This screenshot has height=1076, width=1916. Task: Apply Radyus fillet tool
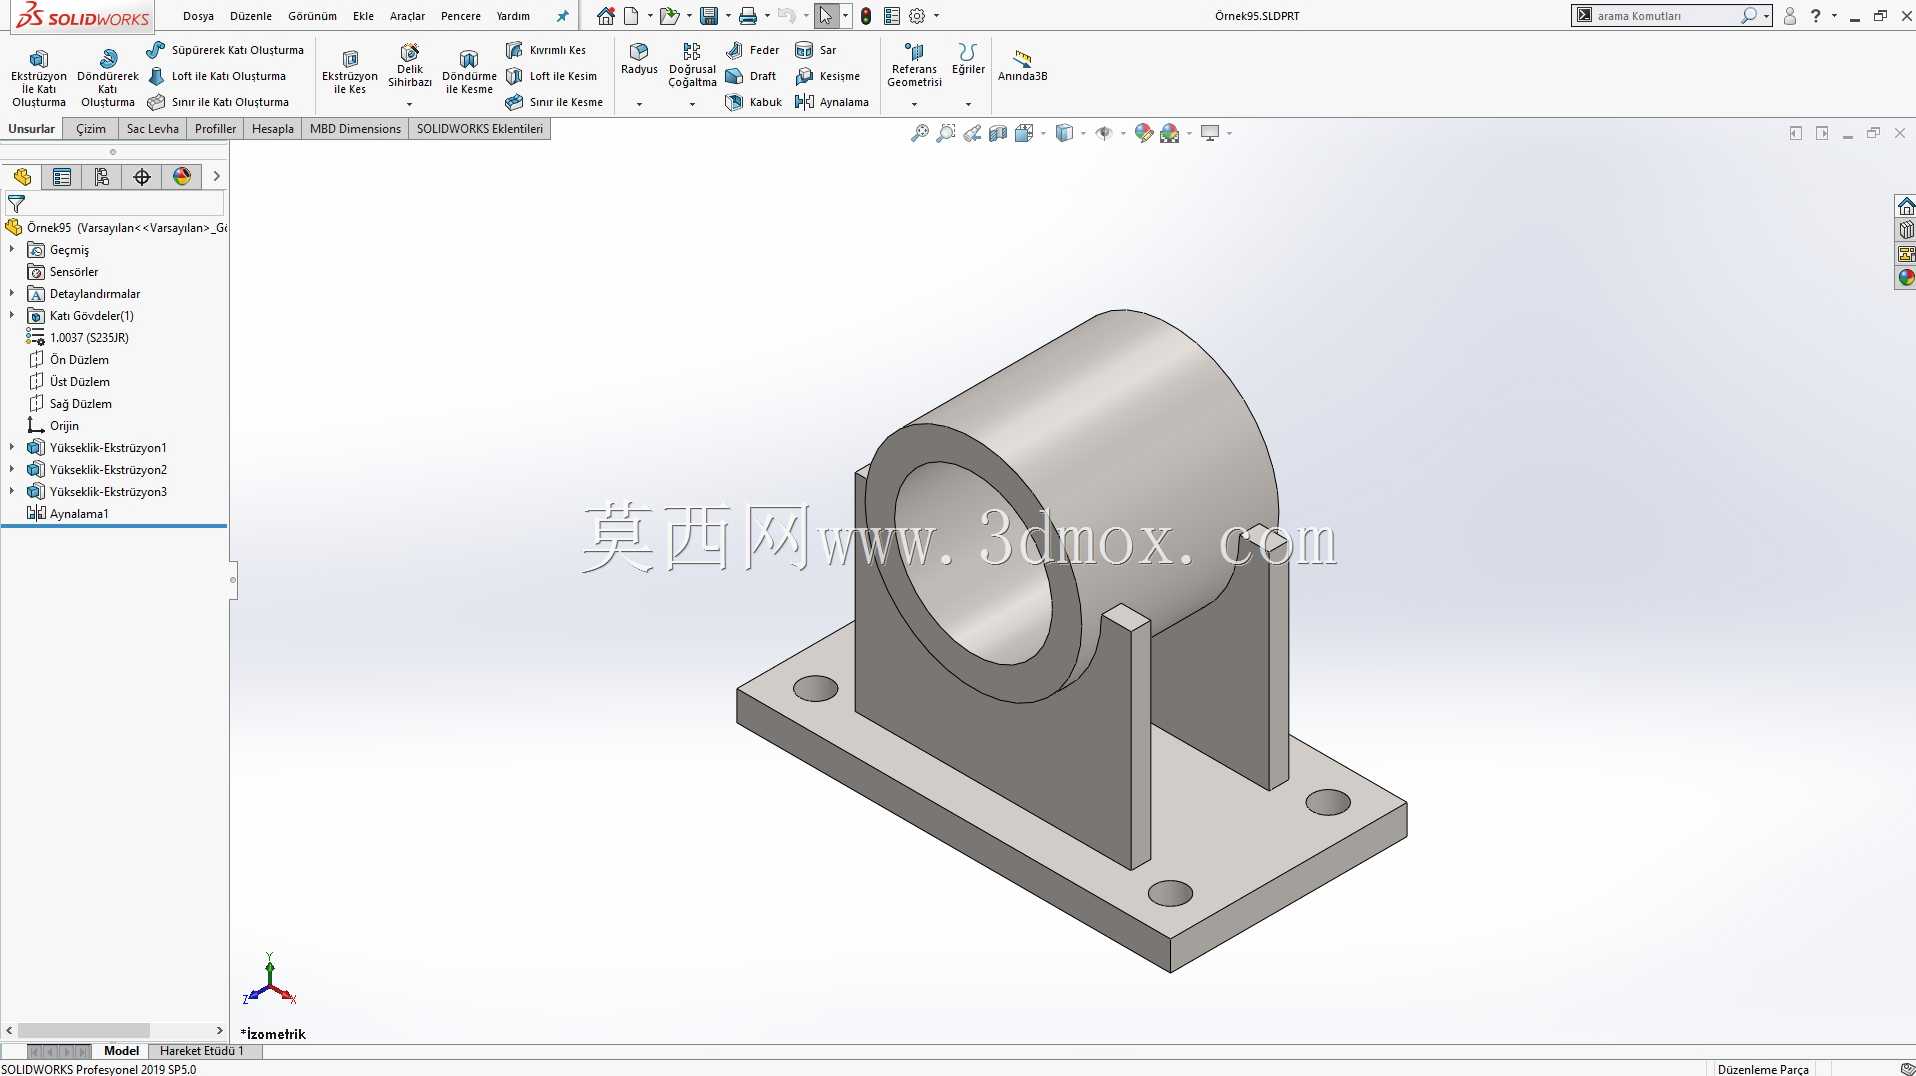[639, 60]
